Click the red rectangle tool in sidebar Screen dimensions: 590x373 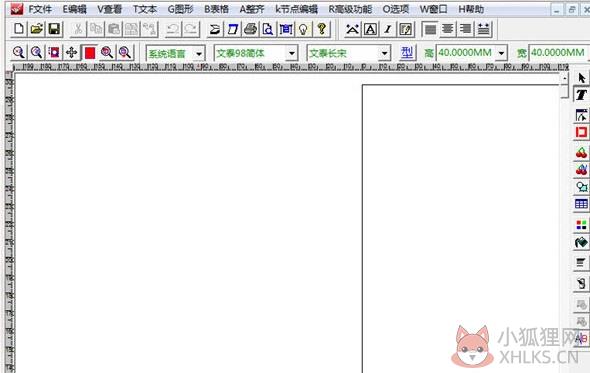(x=581, y=132)
